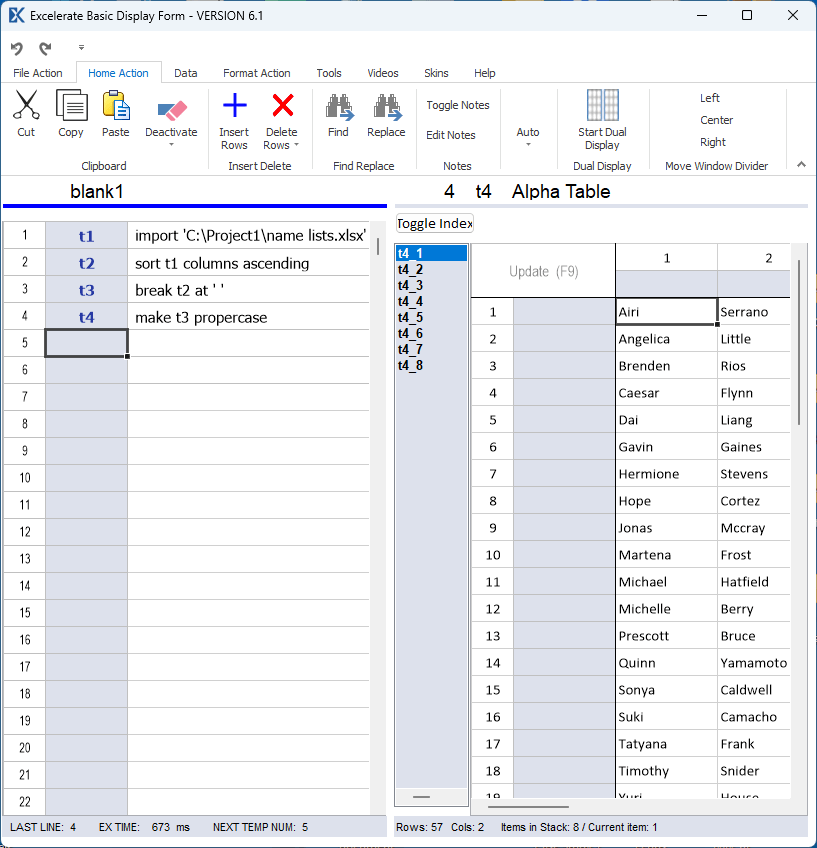
Task: Toggle Notes in the ribbon
Action: tap(458, 105)
